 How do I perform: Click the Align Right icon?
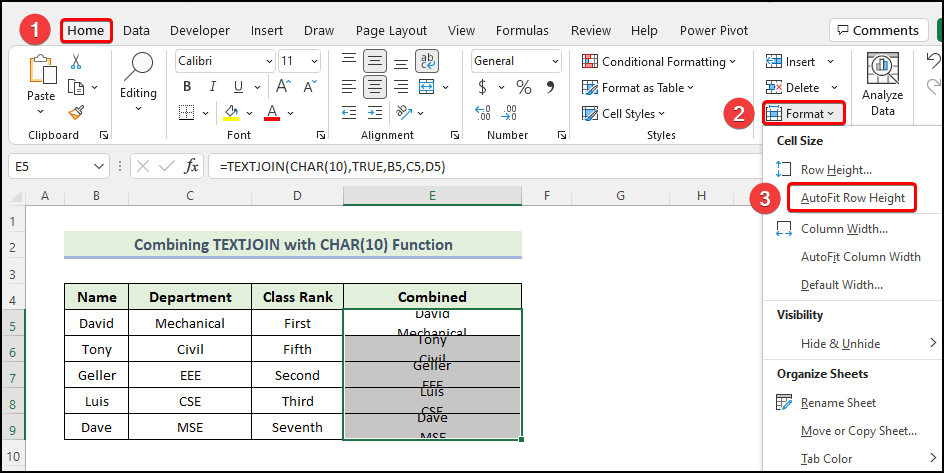(401, 87)
